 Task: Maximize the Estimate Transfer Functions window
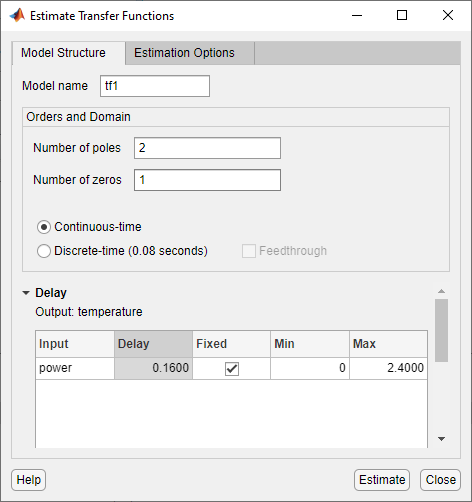[402, 15]
